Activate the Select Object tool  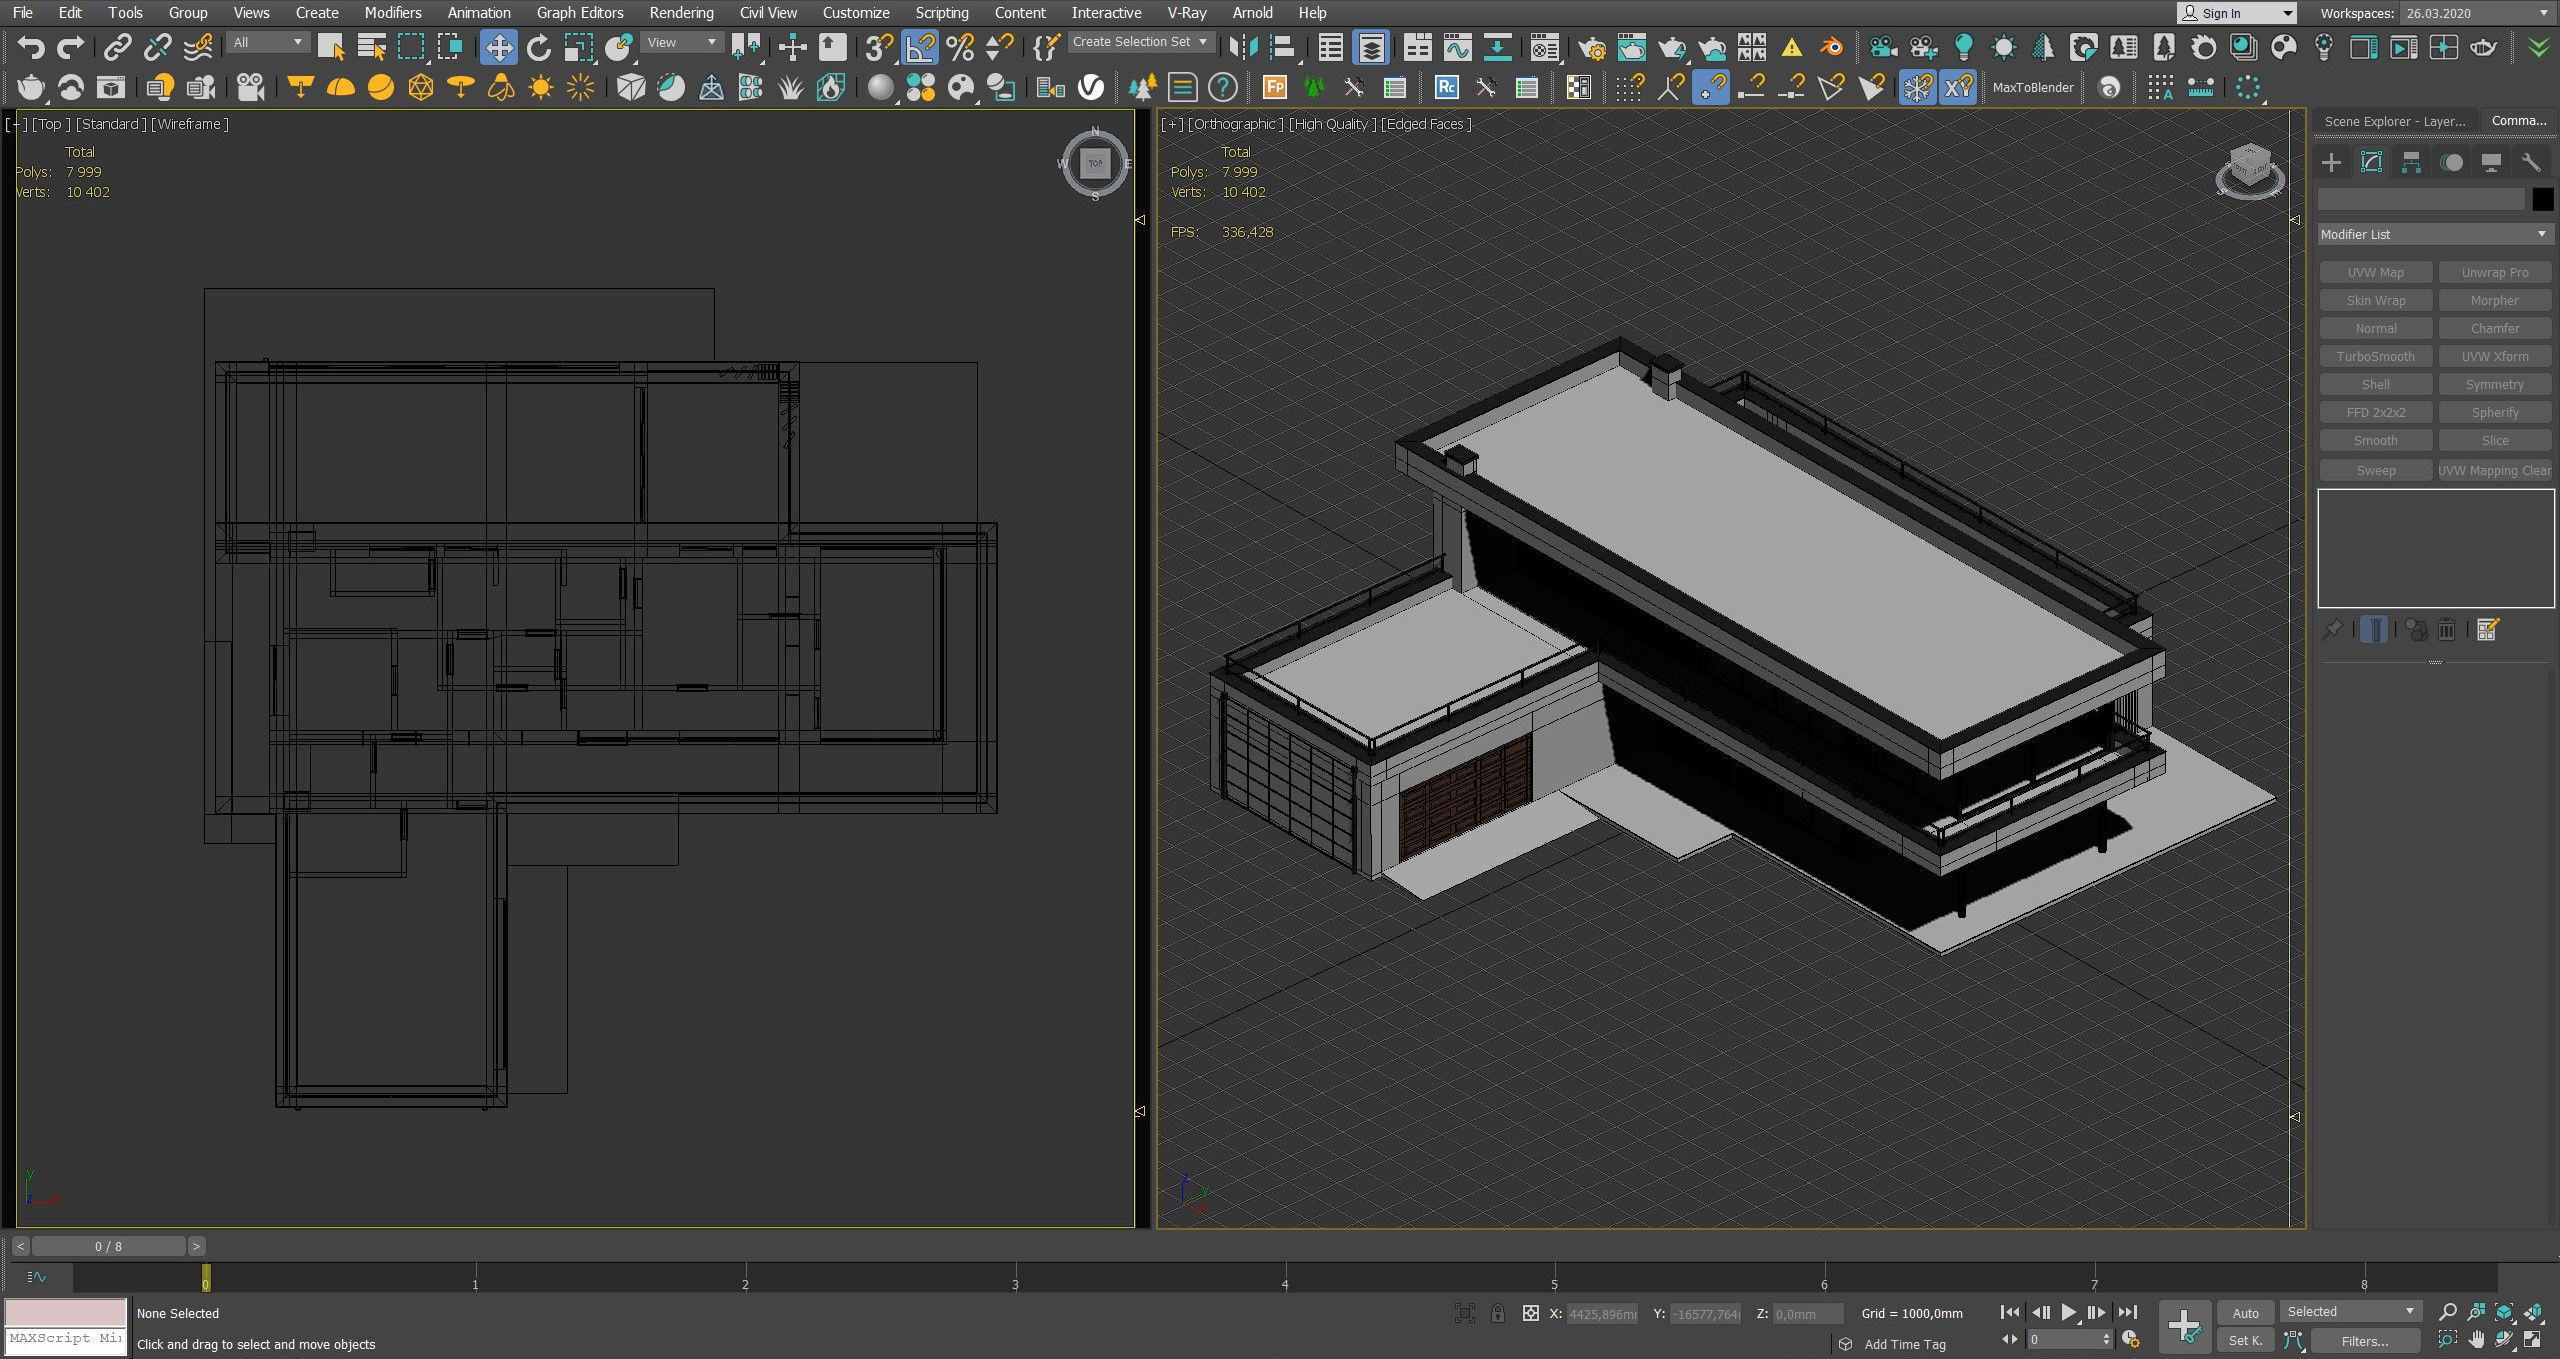point(331,47)
